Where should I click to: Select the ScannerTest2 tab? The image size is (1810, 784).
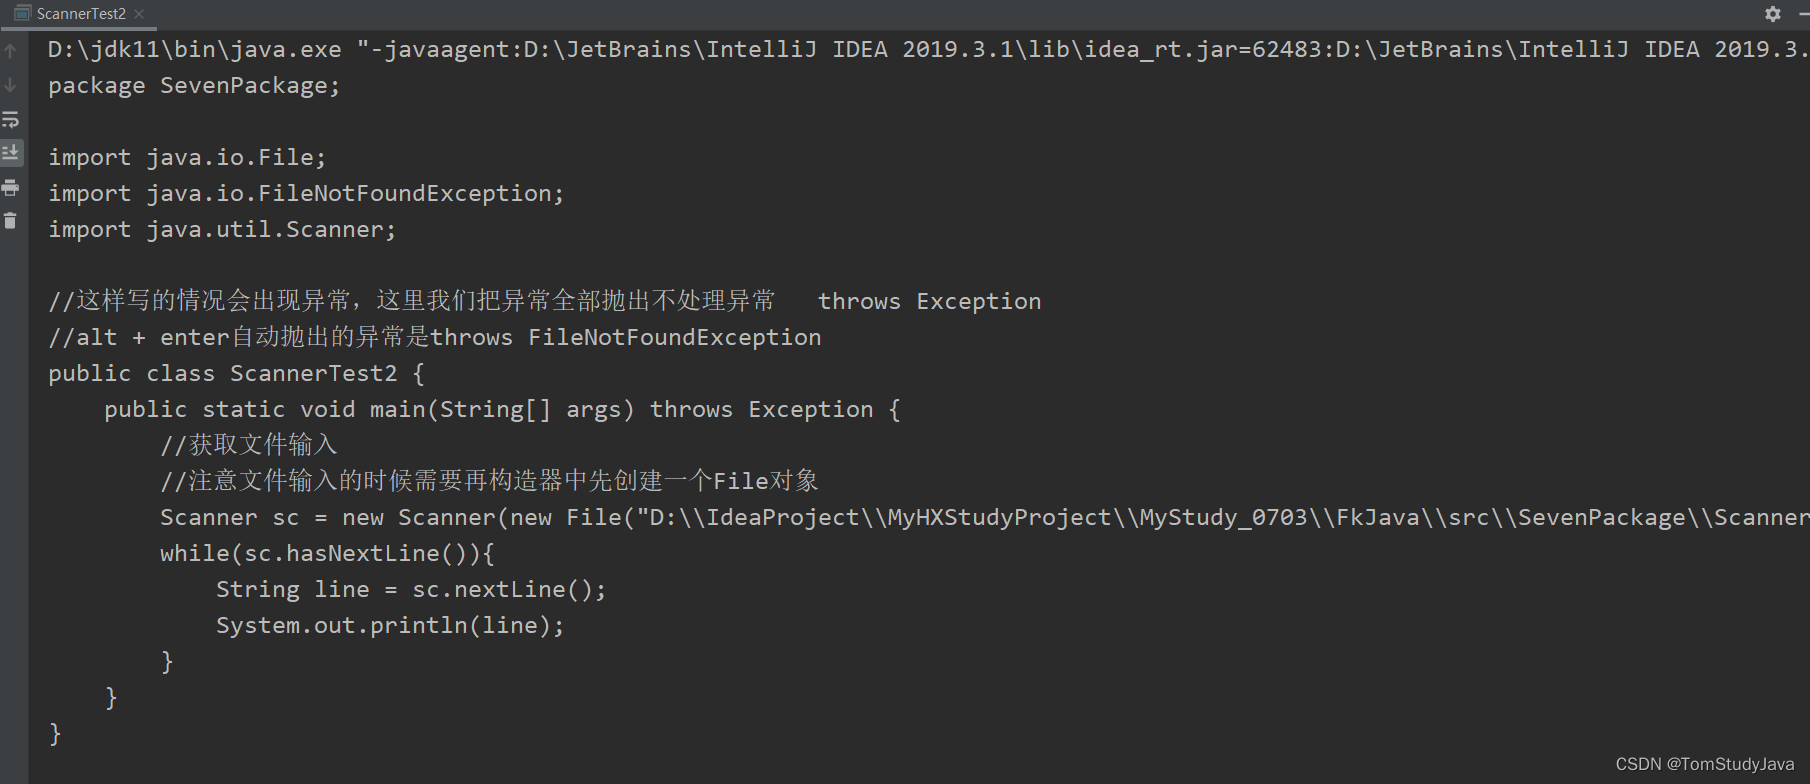click(80, 14)
